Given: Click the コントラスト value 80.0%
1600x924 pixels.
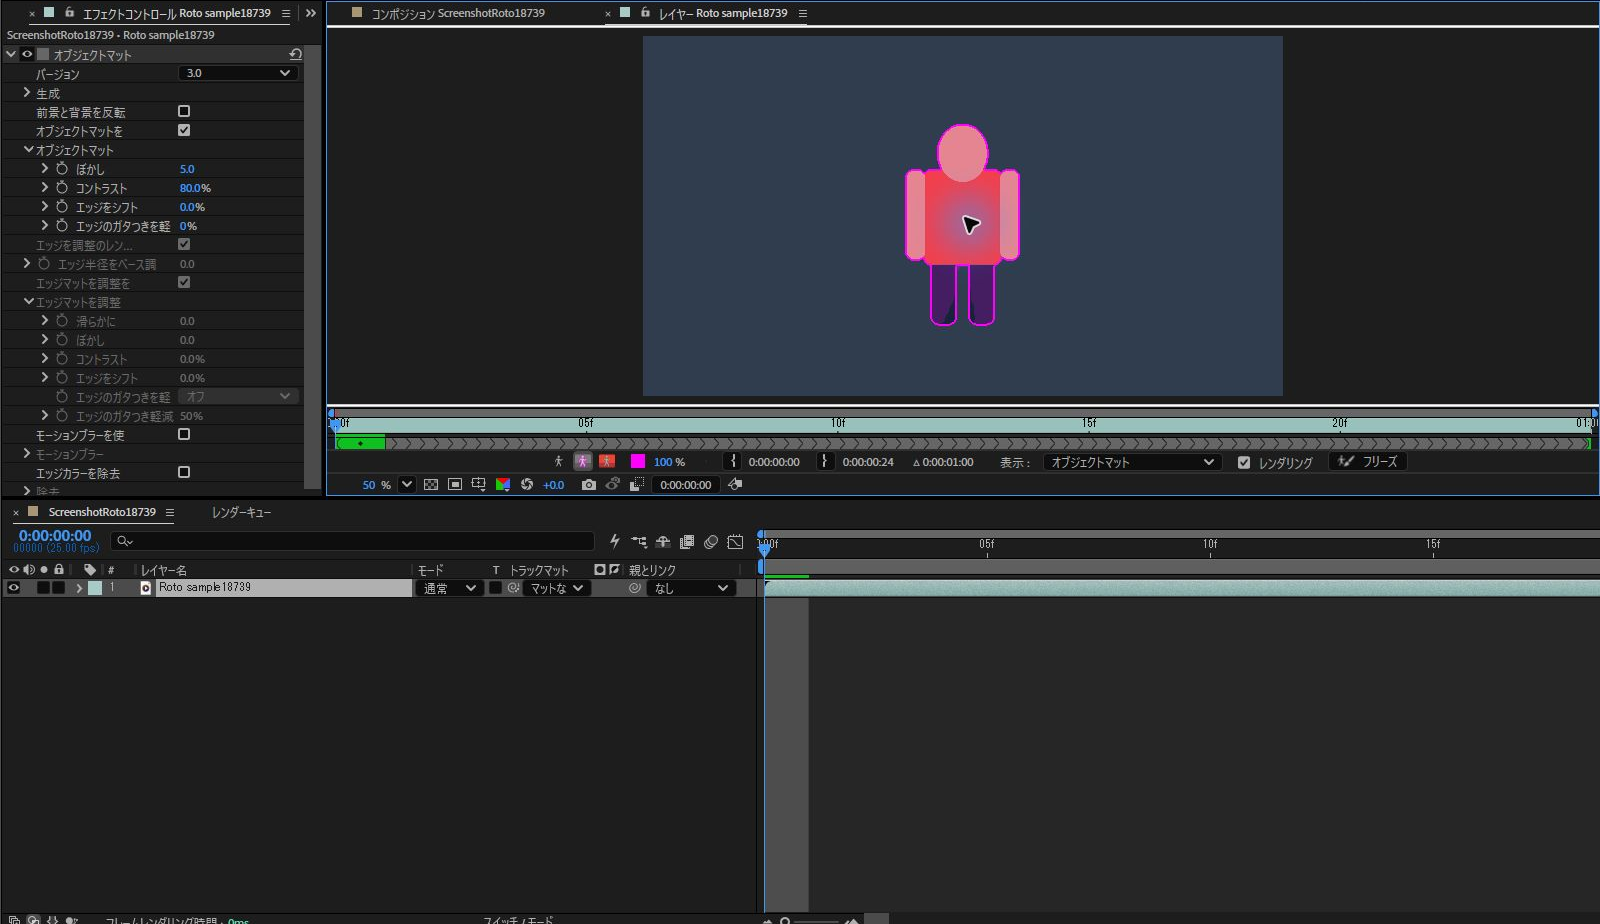Looking at the screenshot, I should click(195, 188).
